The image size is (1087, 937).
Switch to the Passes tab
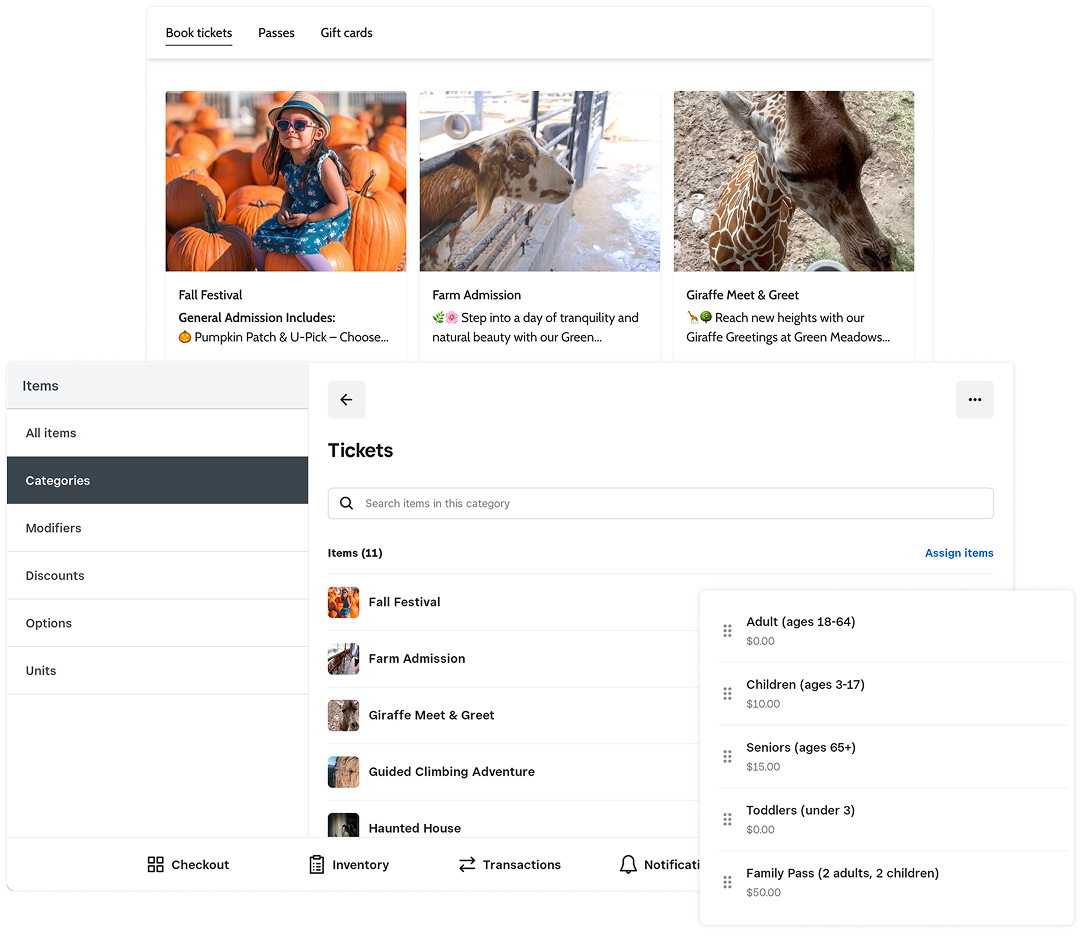[276, 32]
